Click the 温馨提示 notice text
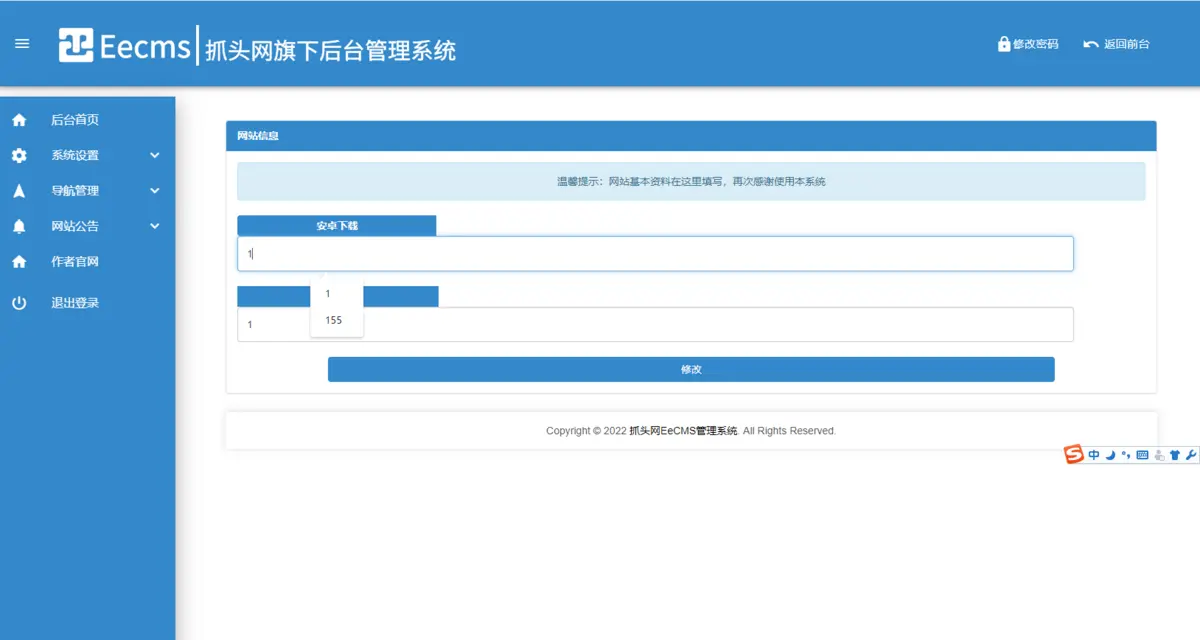 click(x=691, y=182)
